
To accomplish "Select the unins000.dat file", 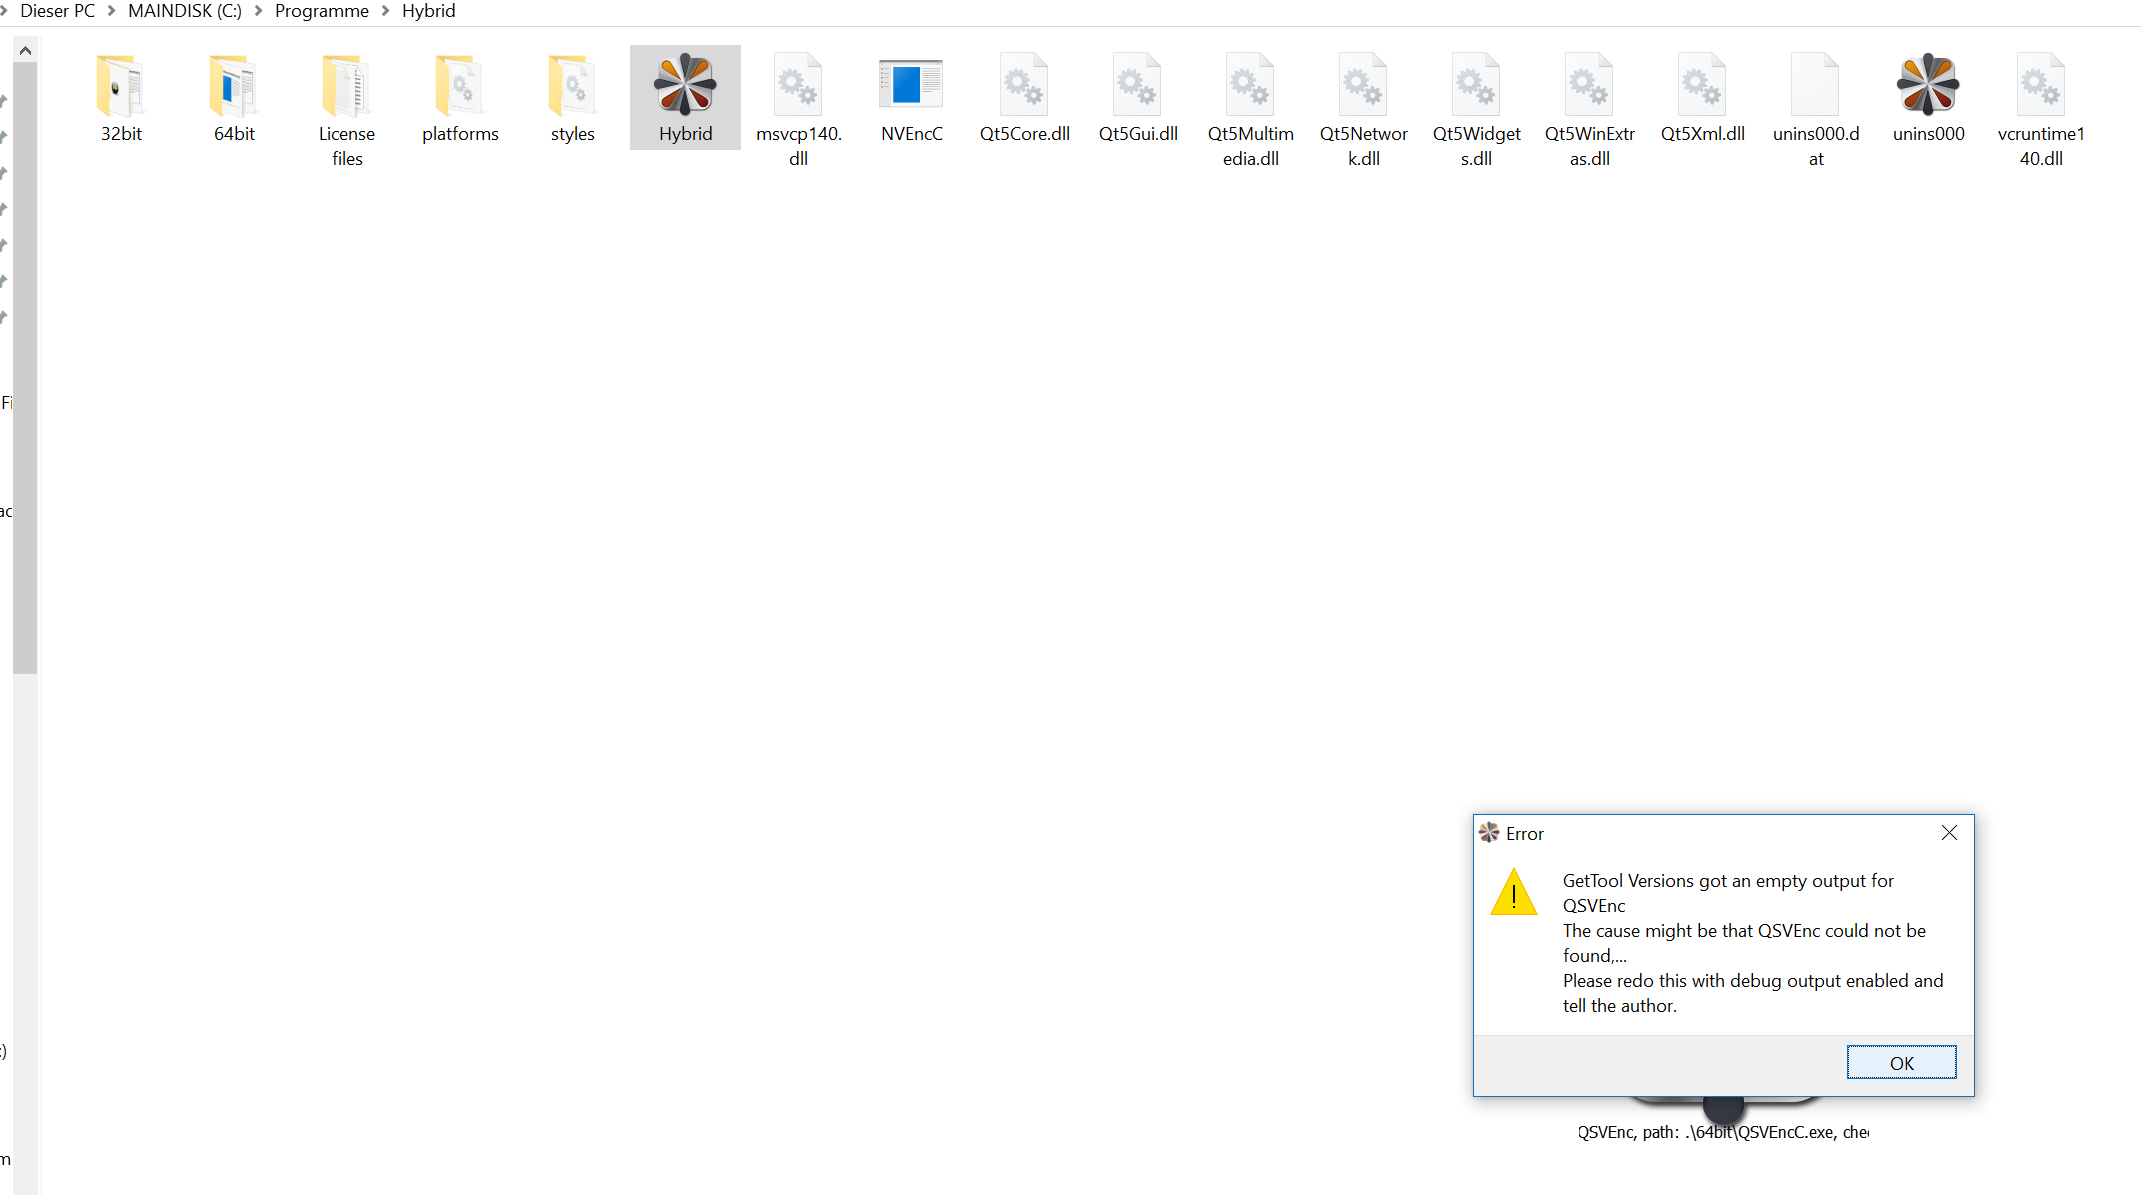I will [1815, 86].
